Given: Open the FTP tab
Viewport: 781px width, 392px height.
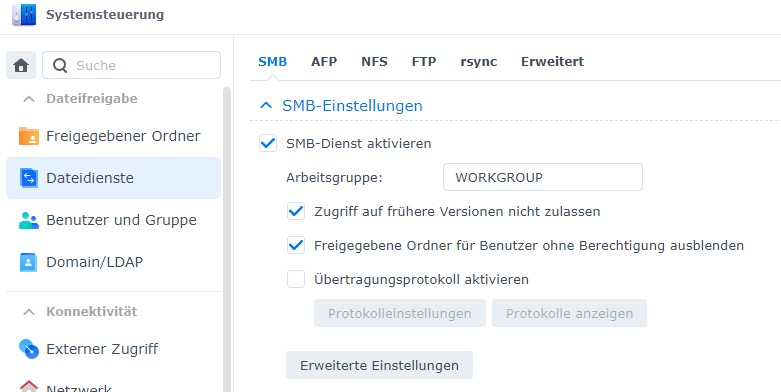Looking at the screenshot, I should [x=424, y=62].
